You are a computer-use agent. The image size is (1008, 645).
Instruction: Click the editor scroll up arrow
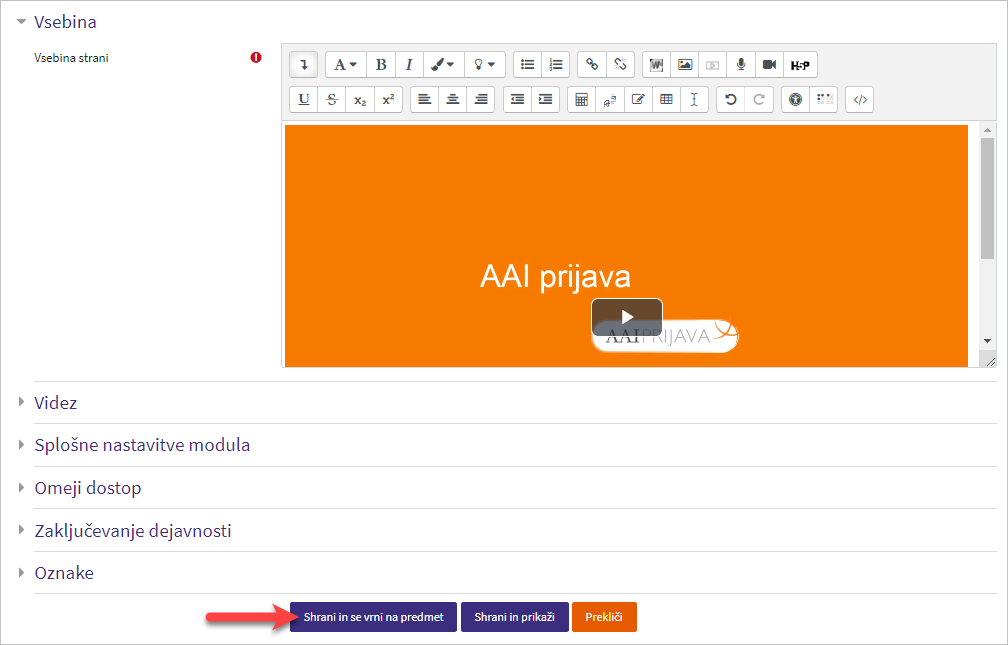pyautogui.click(x=987, y=131)
